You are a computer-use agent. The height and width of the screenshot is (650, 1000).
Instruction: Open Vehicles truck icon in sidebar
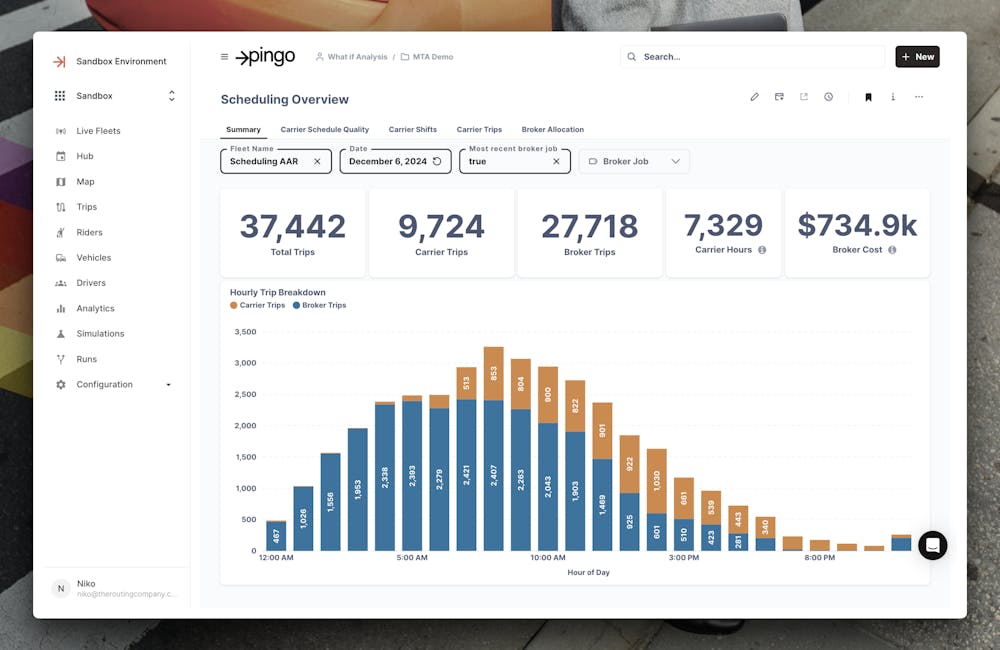[61, 258]
